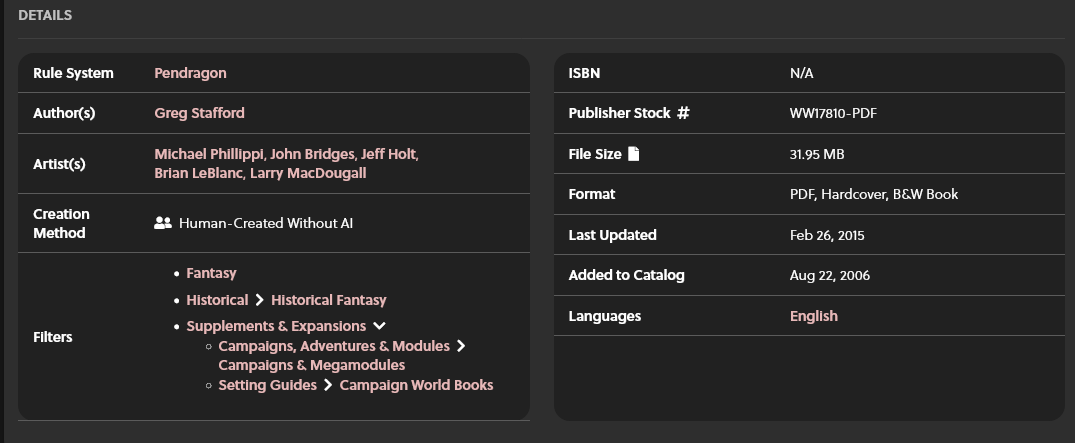Click the Creation Method label
Viewport: 1075px width, 443px height.
pos(61,224)
